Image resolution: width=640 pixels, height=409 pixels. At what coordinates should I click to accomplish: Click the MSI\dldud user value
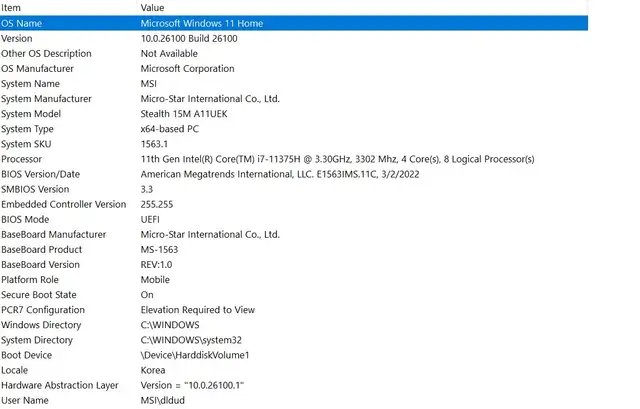pos(162,401)
